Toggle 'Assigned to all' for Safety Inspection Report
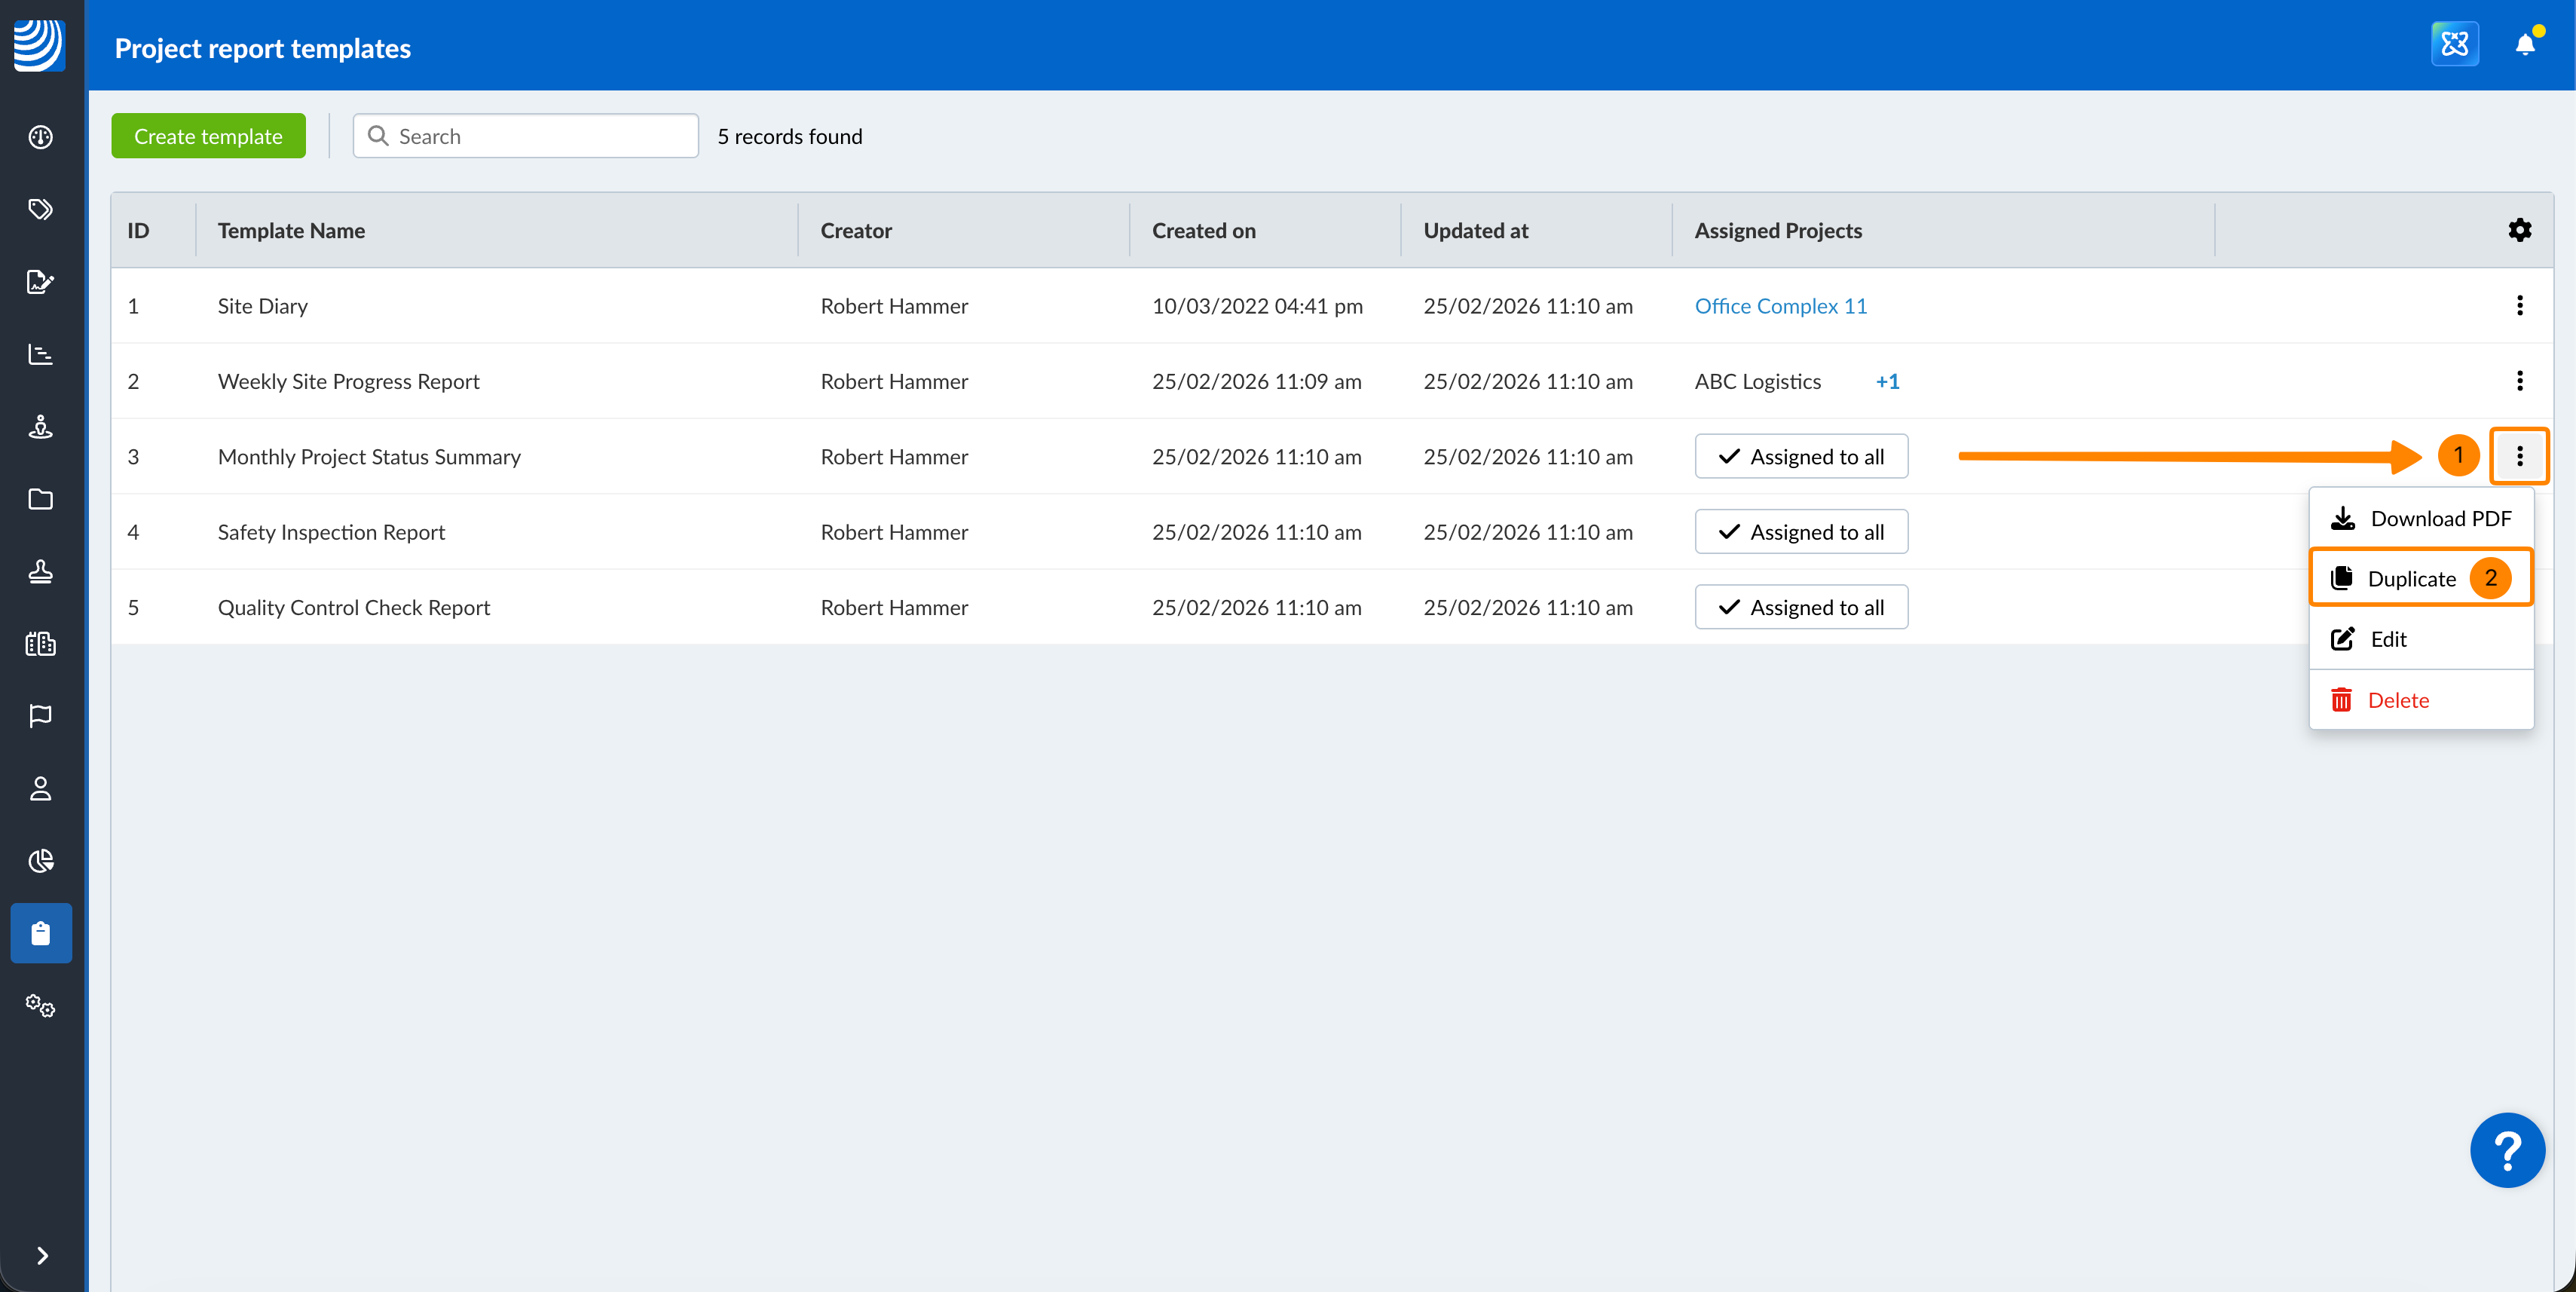This screenshot has width=2576, height=1292. (1800, 532)
